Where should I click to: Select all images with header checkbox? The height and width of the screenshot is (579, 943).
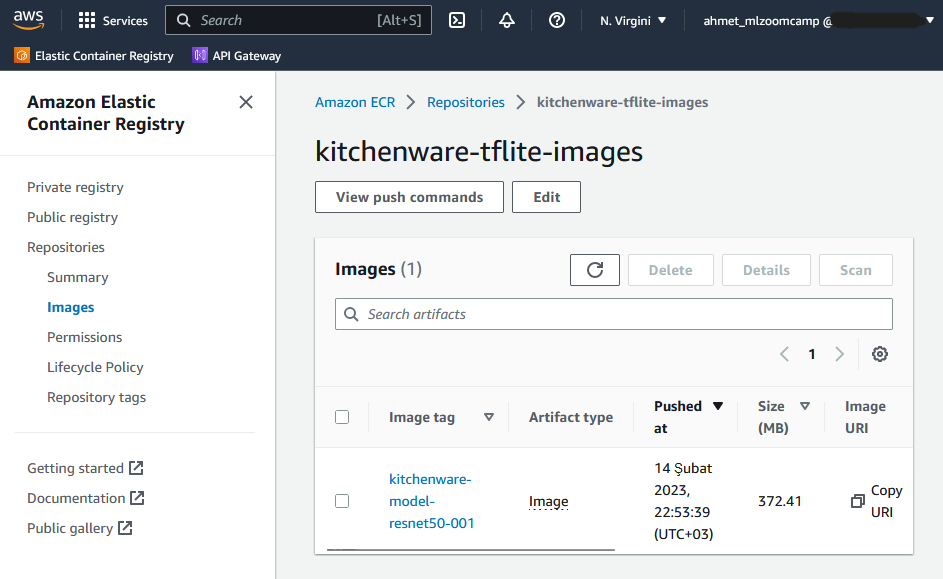342,417
